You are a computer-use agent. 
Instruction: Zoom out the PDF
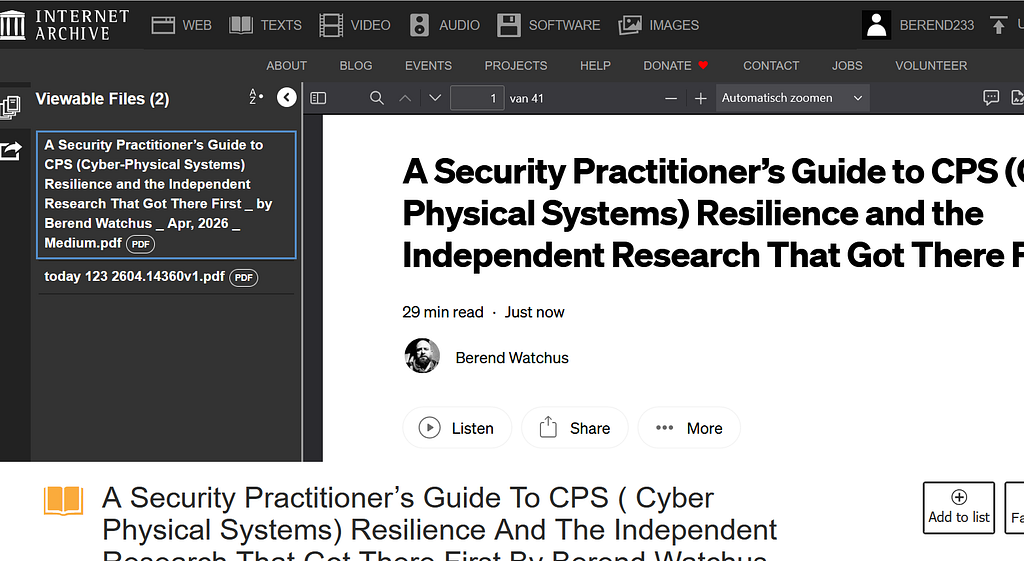tap(671, 99)
